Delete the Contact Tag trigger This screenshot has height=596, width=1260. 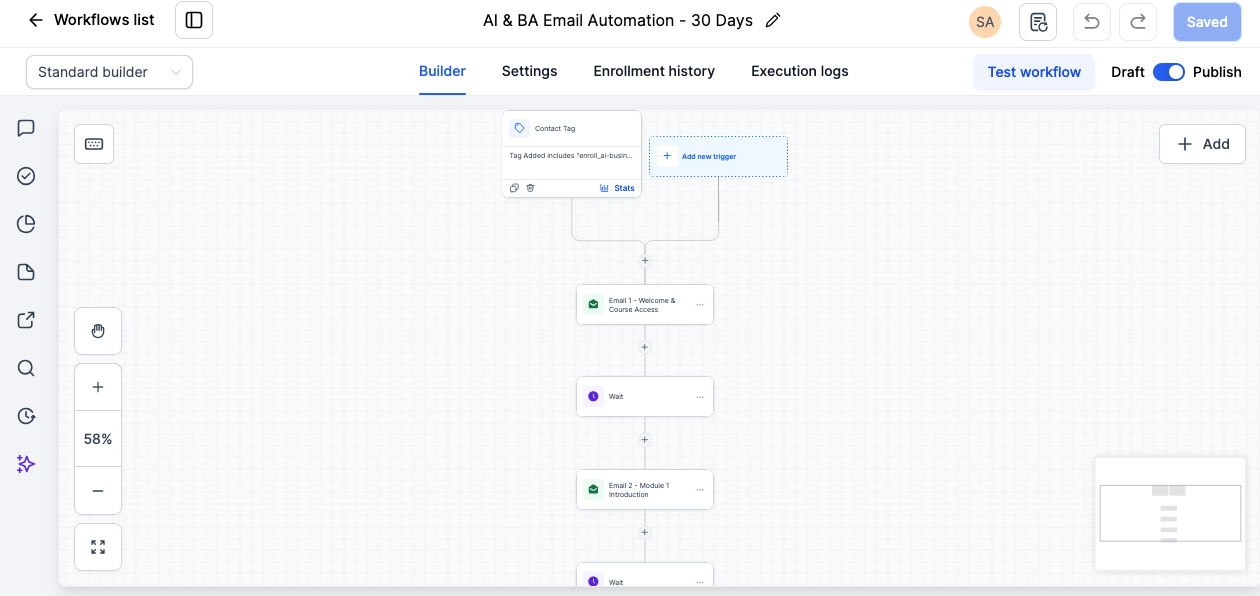coord(530,188)
